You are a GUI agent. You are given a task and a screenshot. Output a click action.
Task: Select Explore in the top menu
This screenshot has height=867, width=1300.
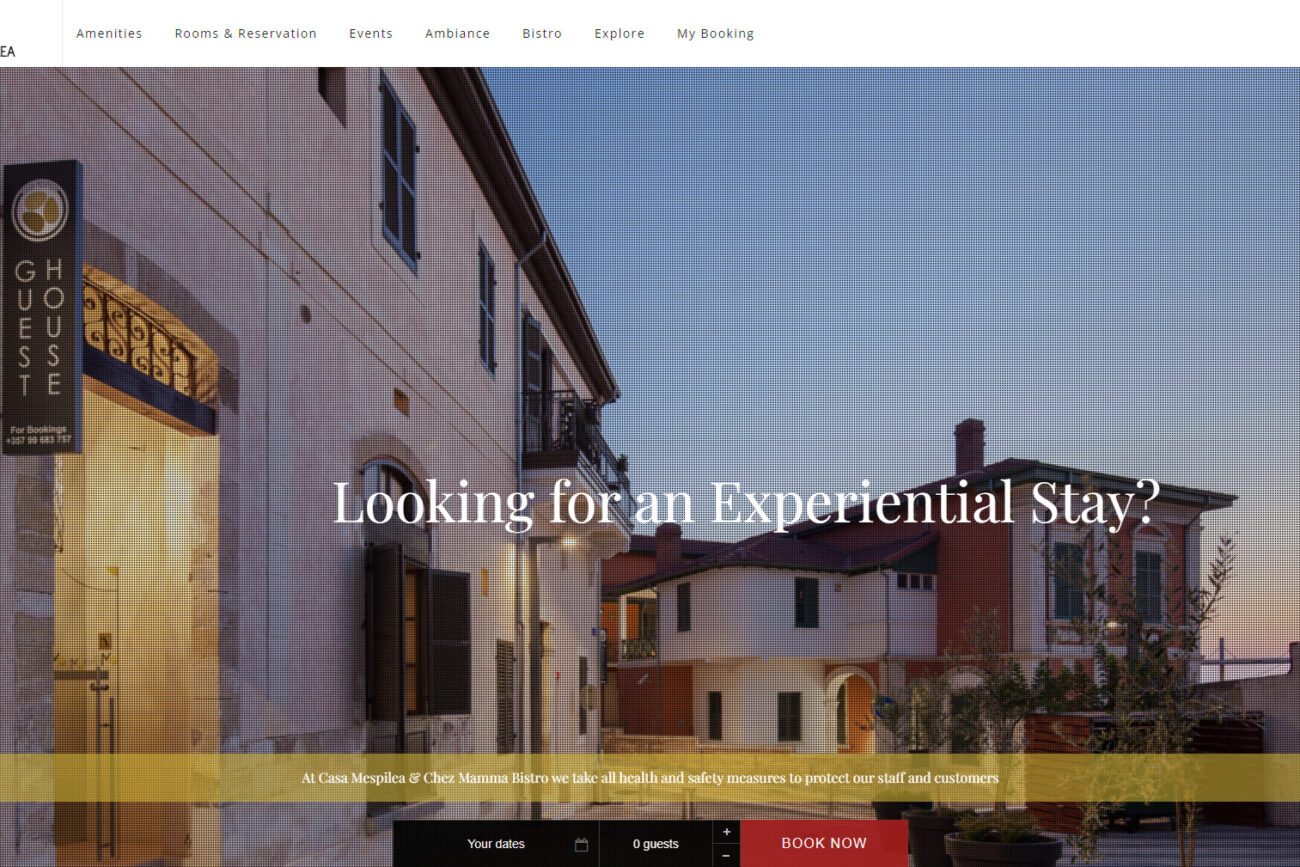click(x=619, y=33)
